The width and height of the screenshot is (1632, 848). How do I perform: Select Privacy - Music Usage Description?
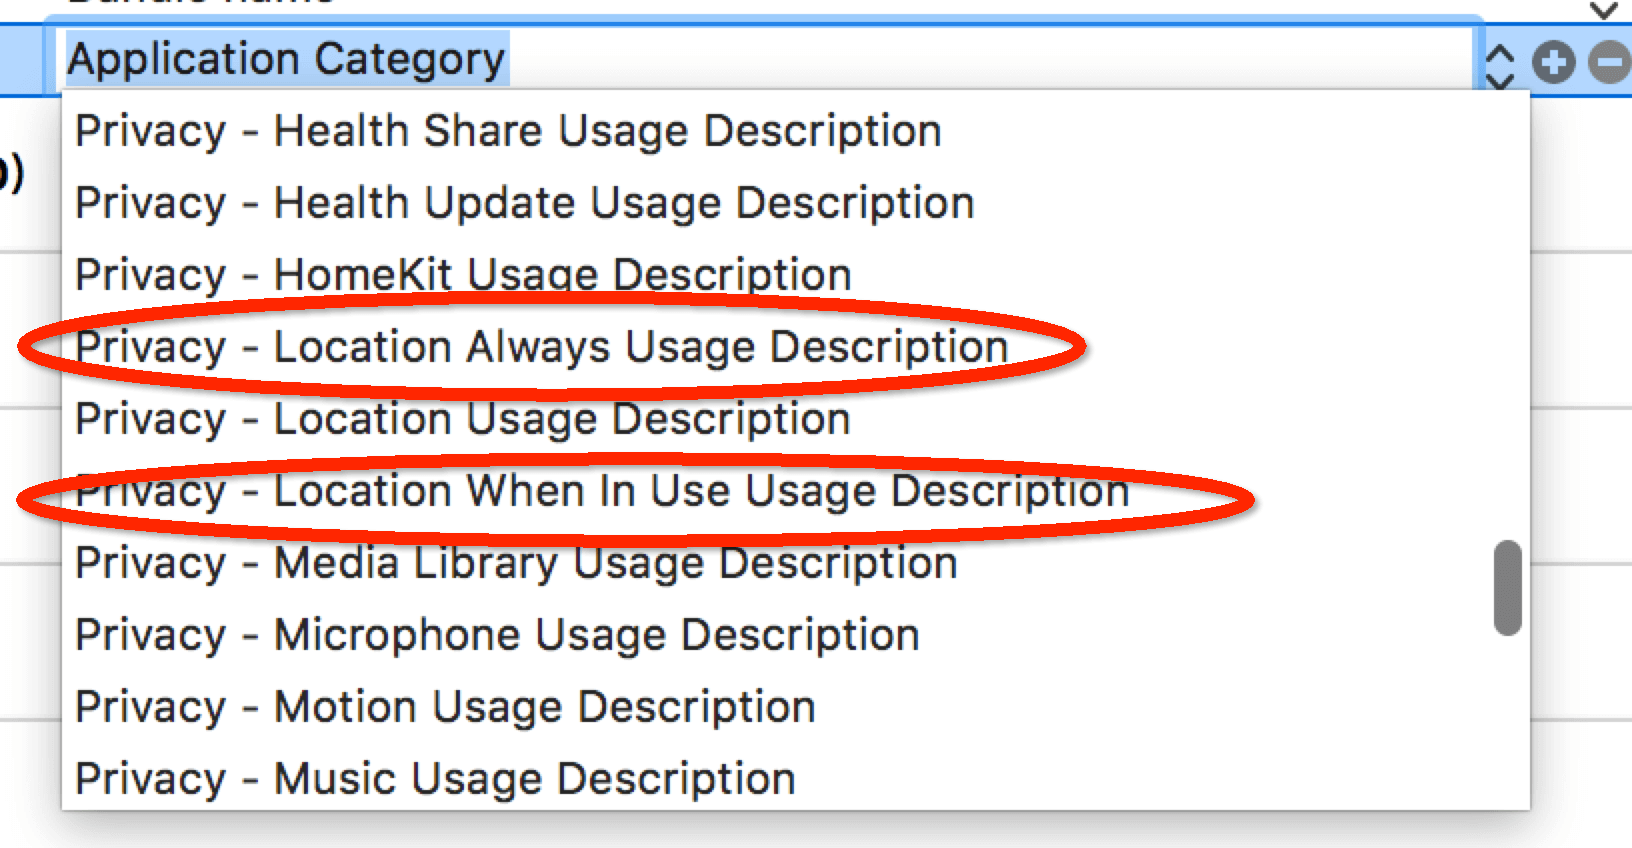[435, 779]
